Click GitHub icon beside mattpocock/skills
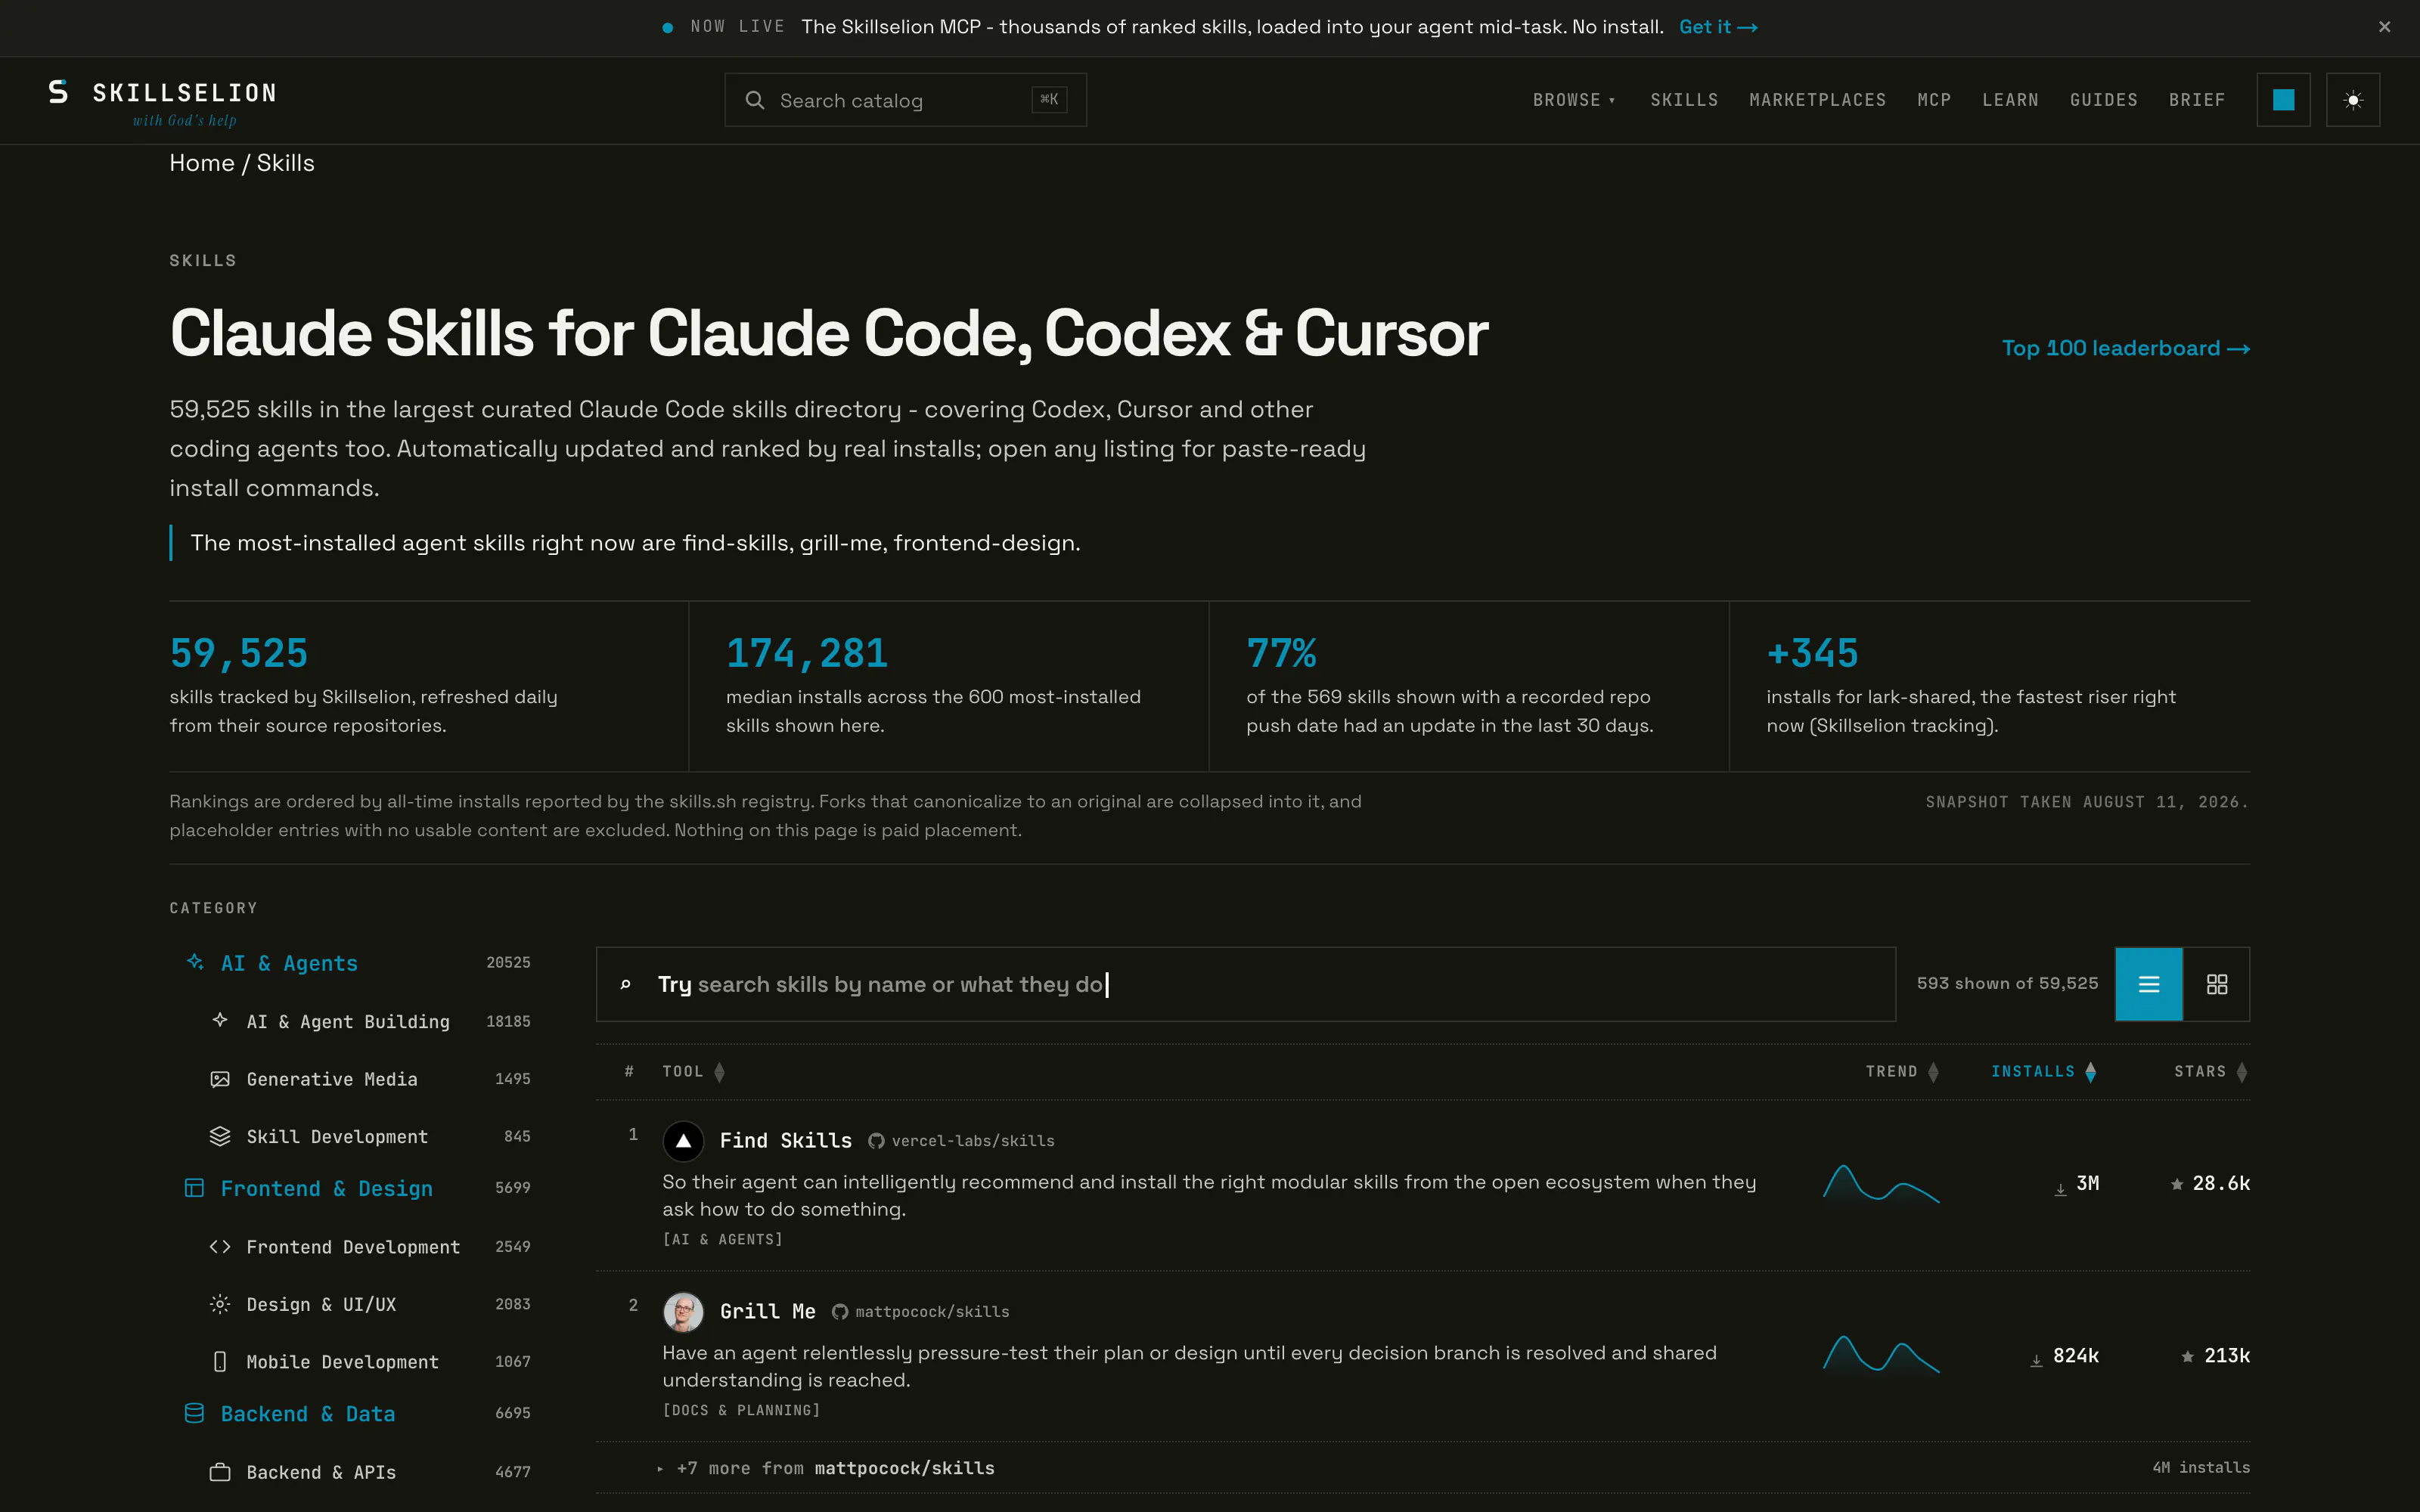Image resolution: width=2420 pixels, height=1512 pixels. (x=840, y=1312)
